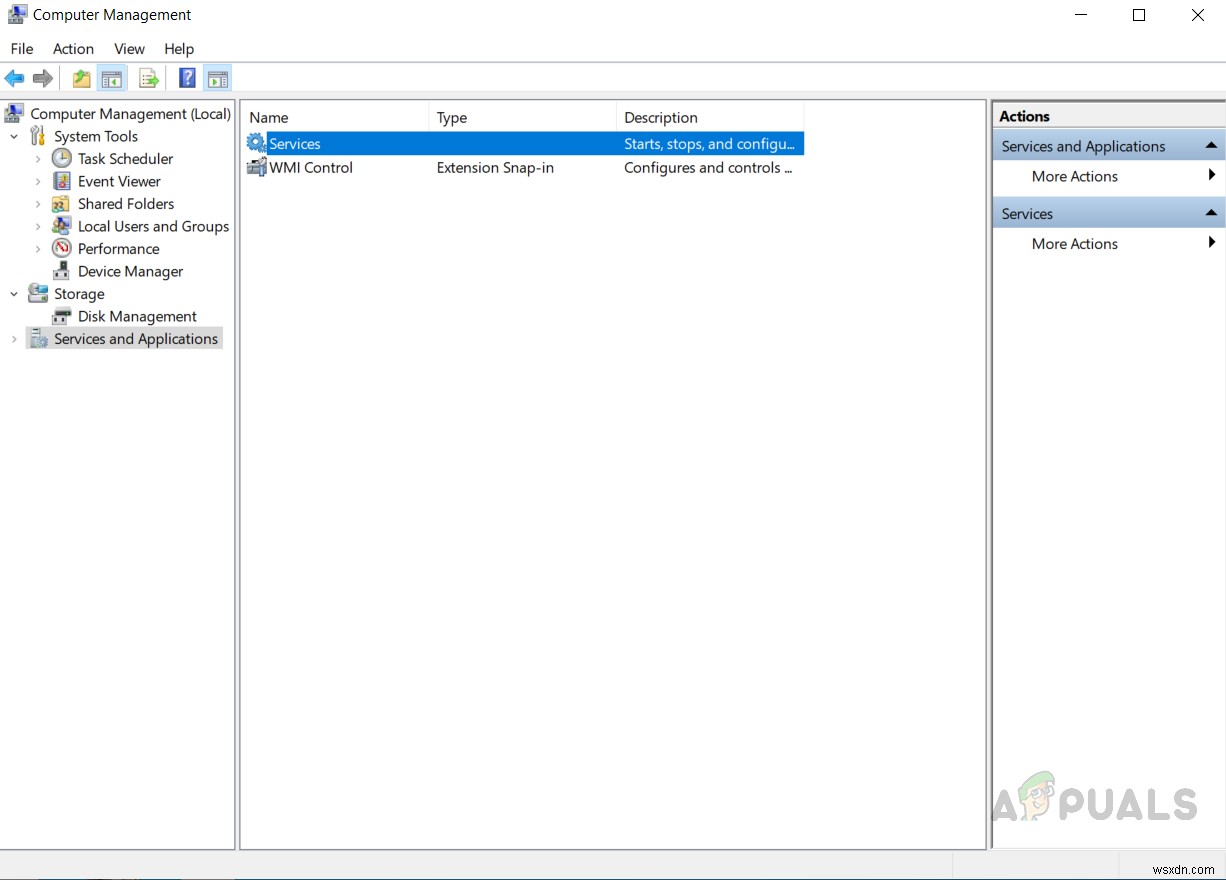Select Performance in the tree

[x=119, y=248]
